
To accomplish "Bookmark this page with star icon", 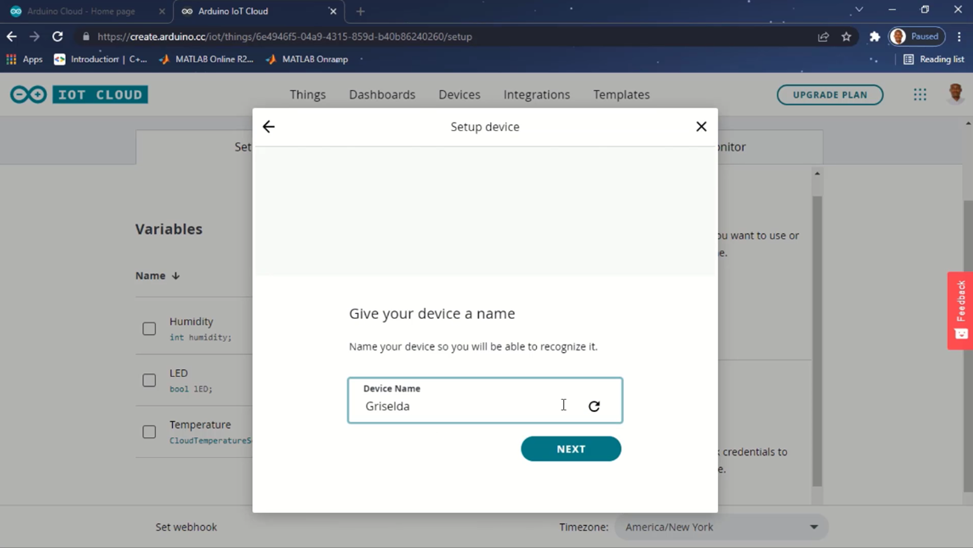I will [846, 37].
